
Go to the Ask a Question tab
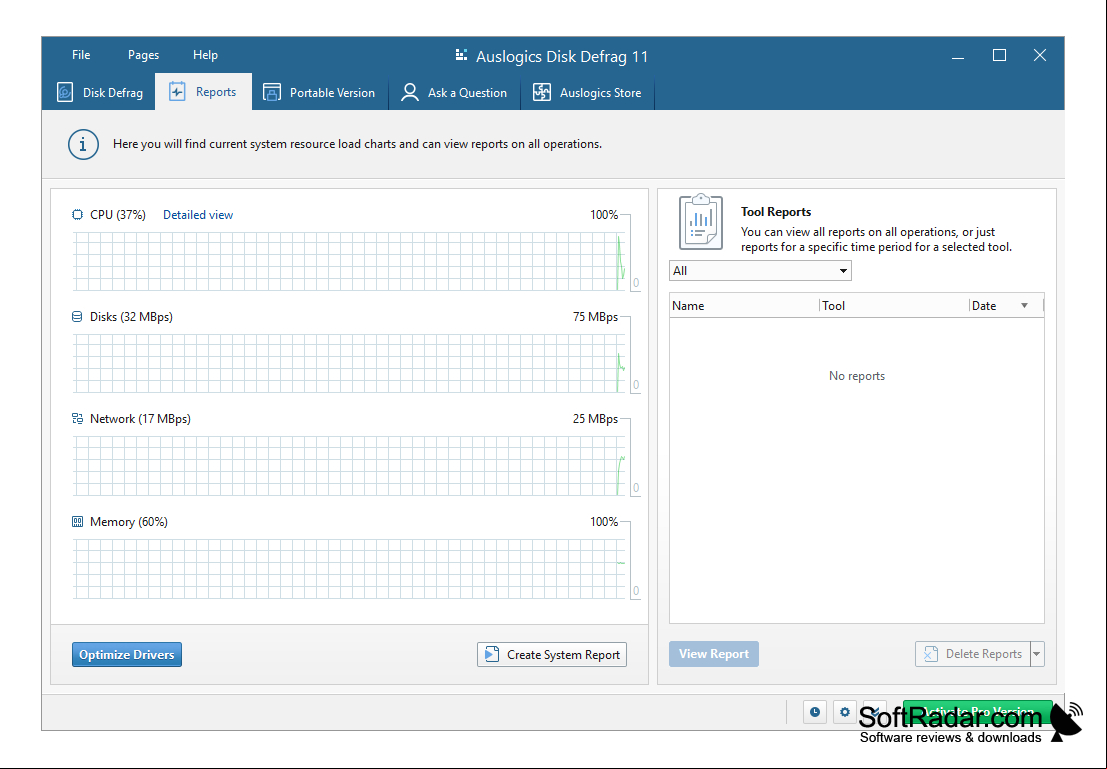[x=454, y=93]
